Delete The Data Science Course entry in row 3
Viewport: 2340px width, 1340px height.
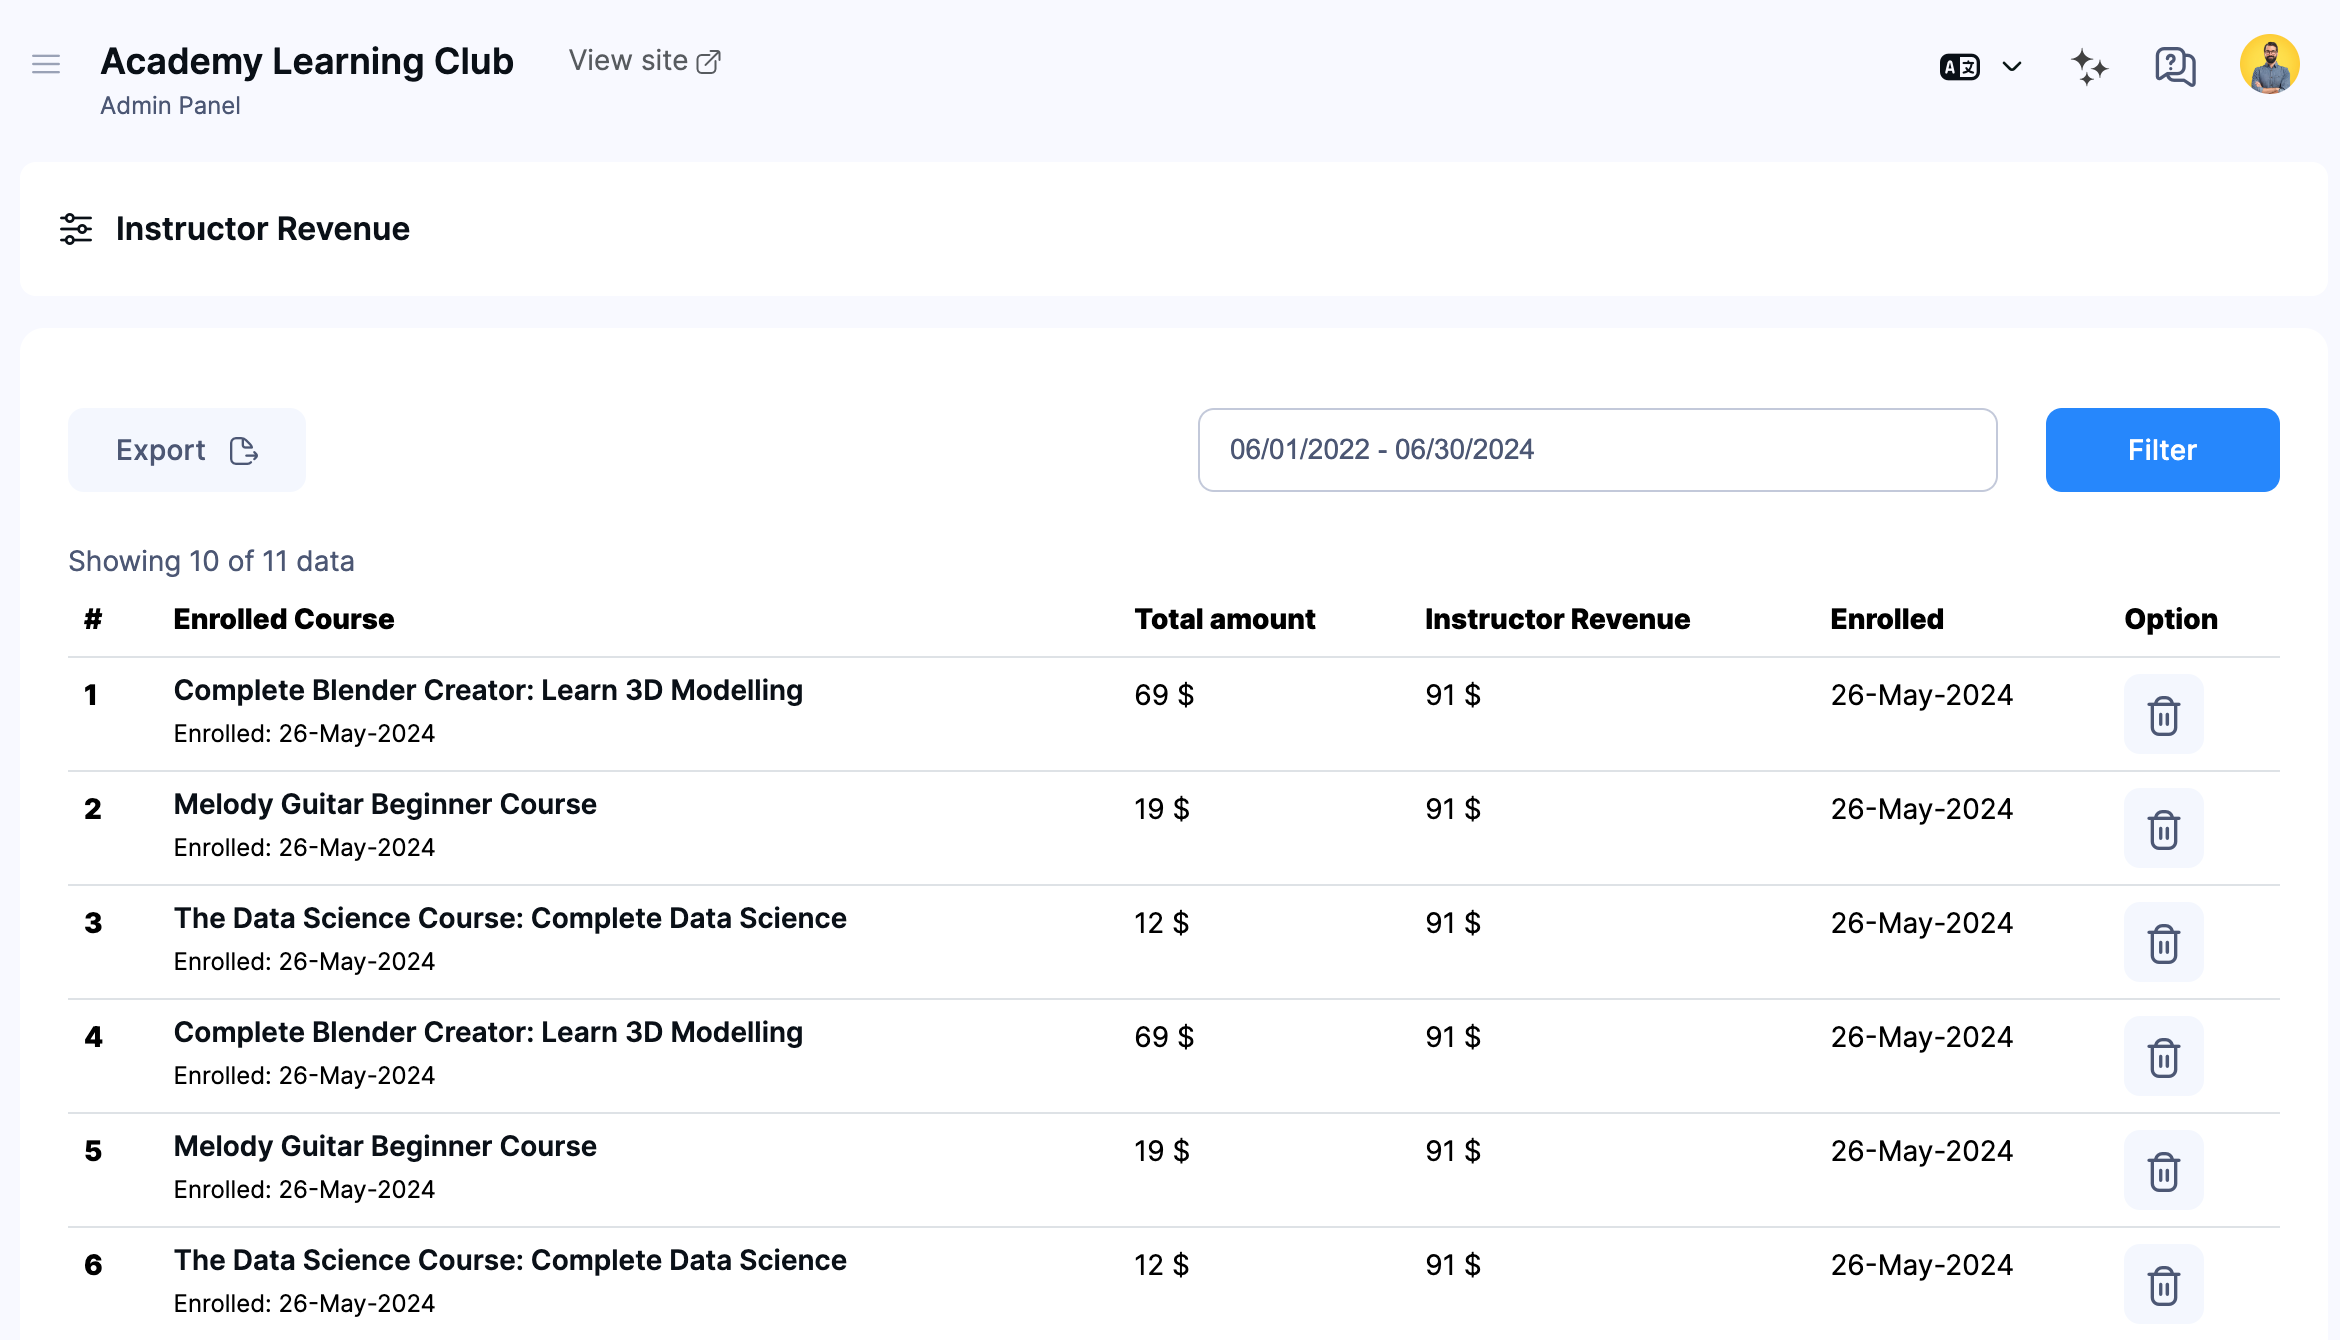pos(2163,941)
